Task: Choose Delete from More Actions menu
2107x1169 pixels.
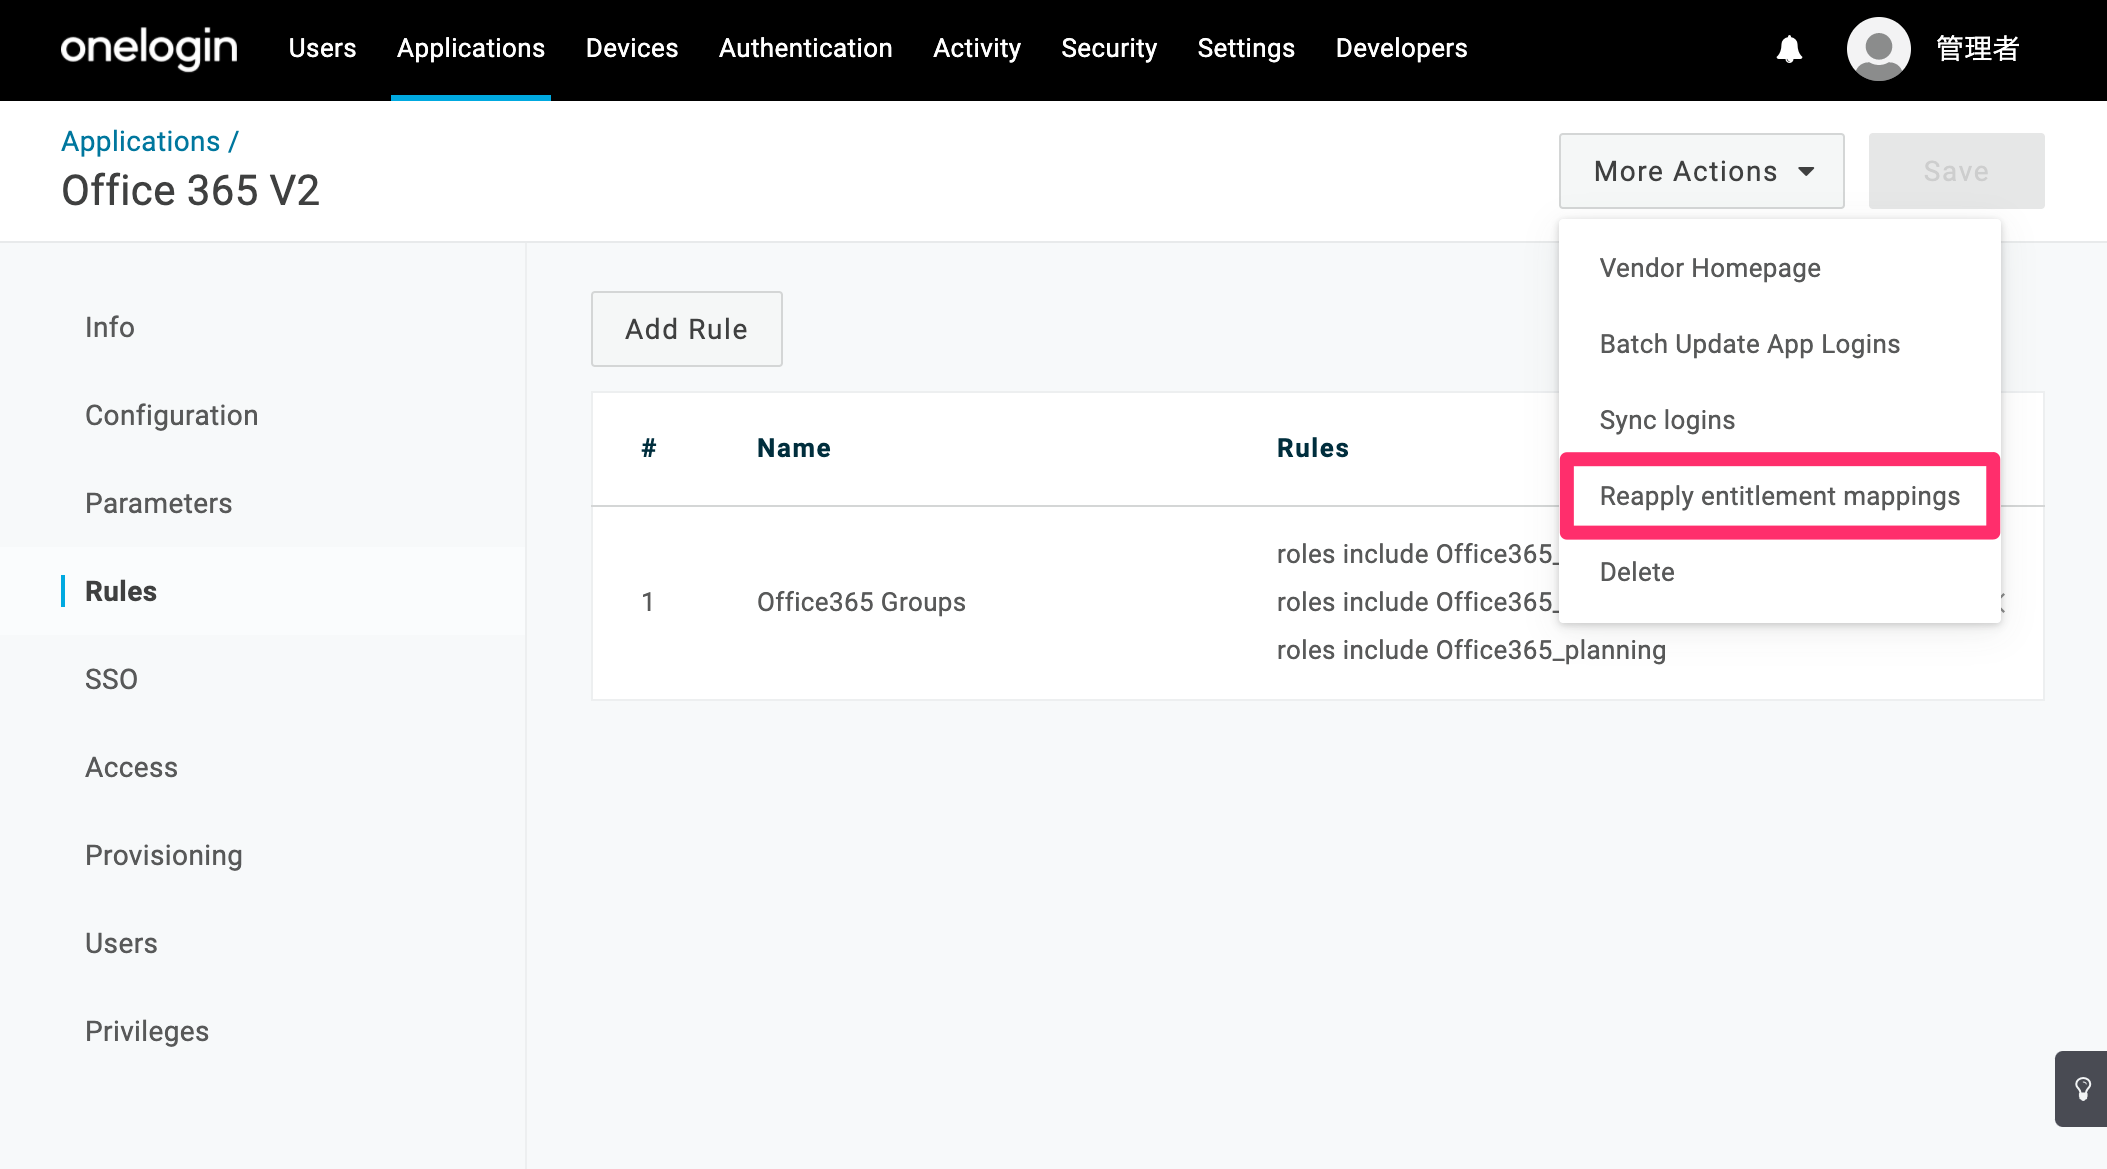Action: 1637,572
